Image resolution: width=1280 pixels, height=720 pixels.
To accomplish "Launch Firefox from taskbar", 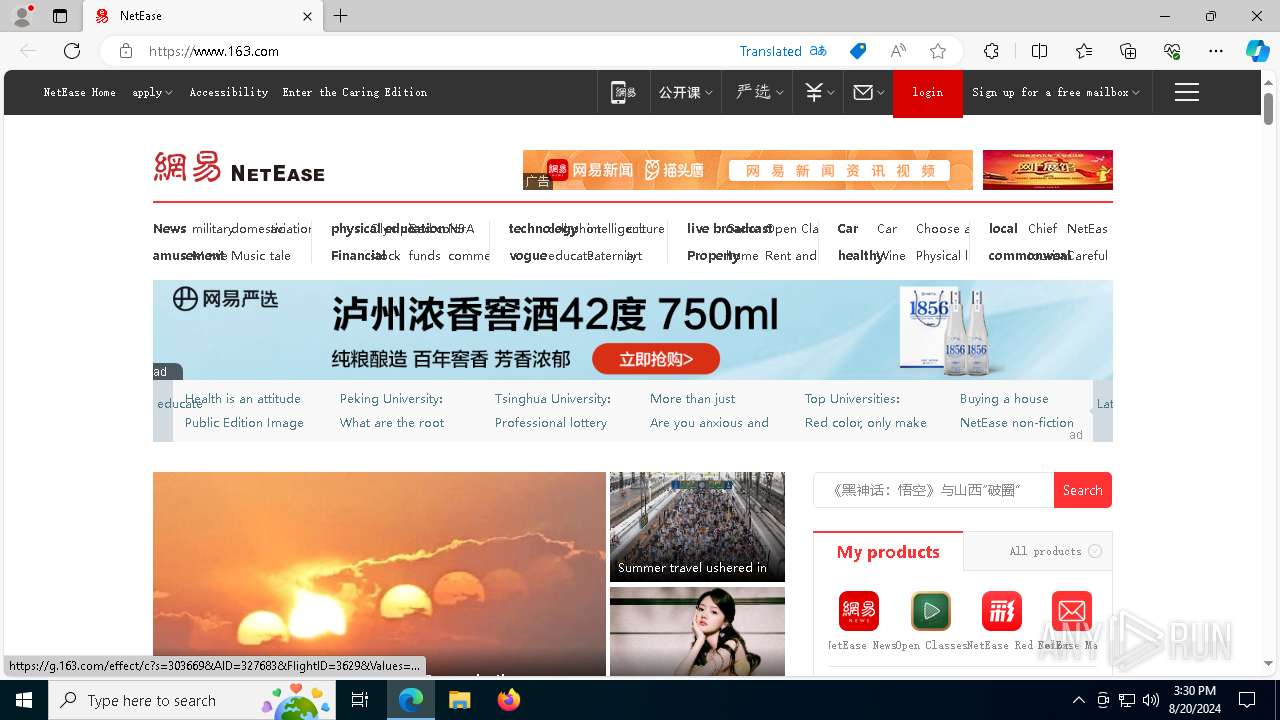I will (509, 700).
